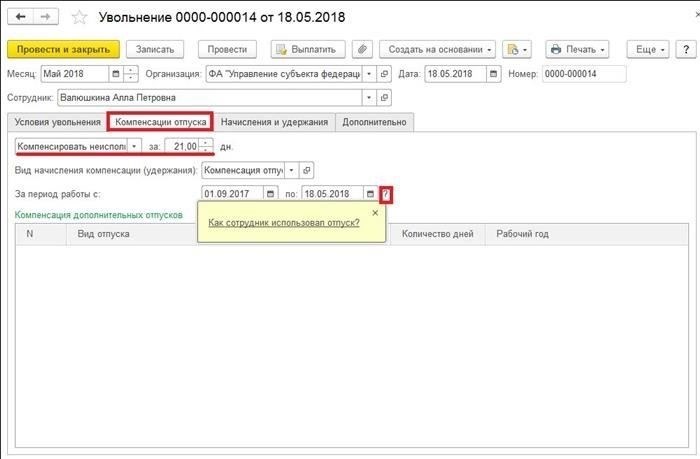
Task: Close the yellow tooltip popup
Action: click(x=375, y=212)
